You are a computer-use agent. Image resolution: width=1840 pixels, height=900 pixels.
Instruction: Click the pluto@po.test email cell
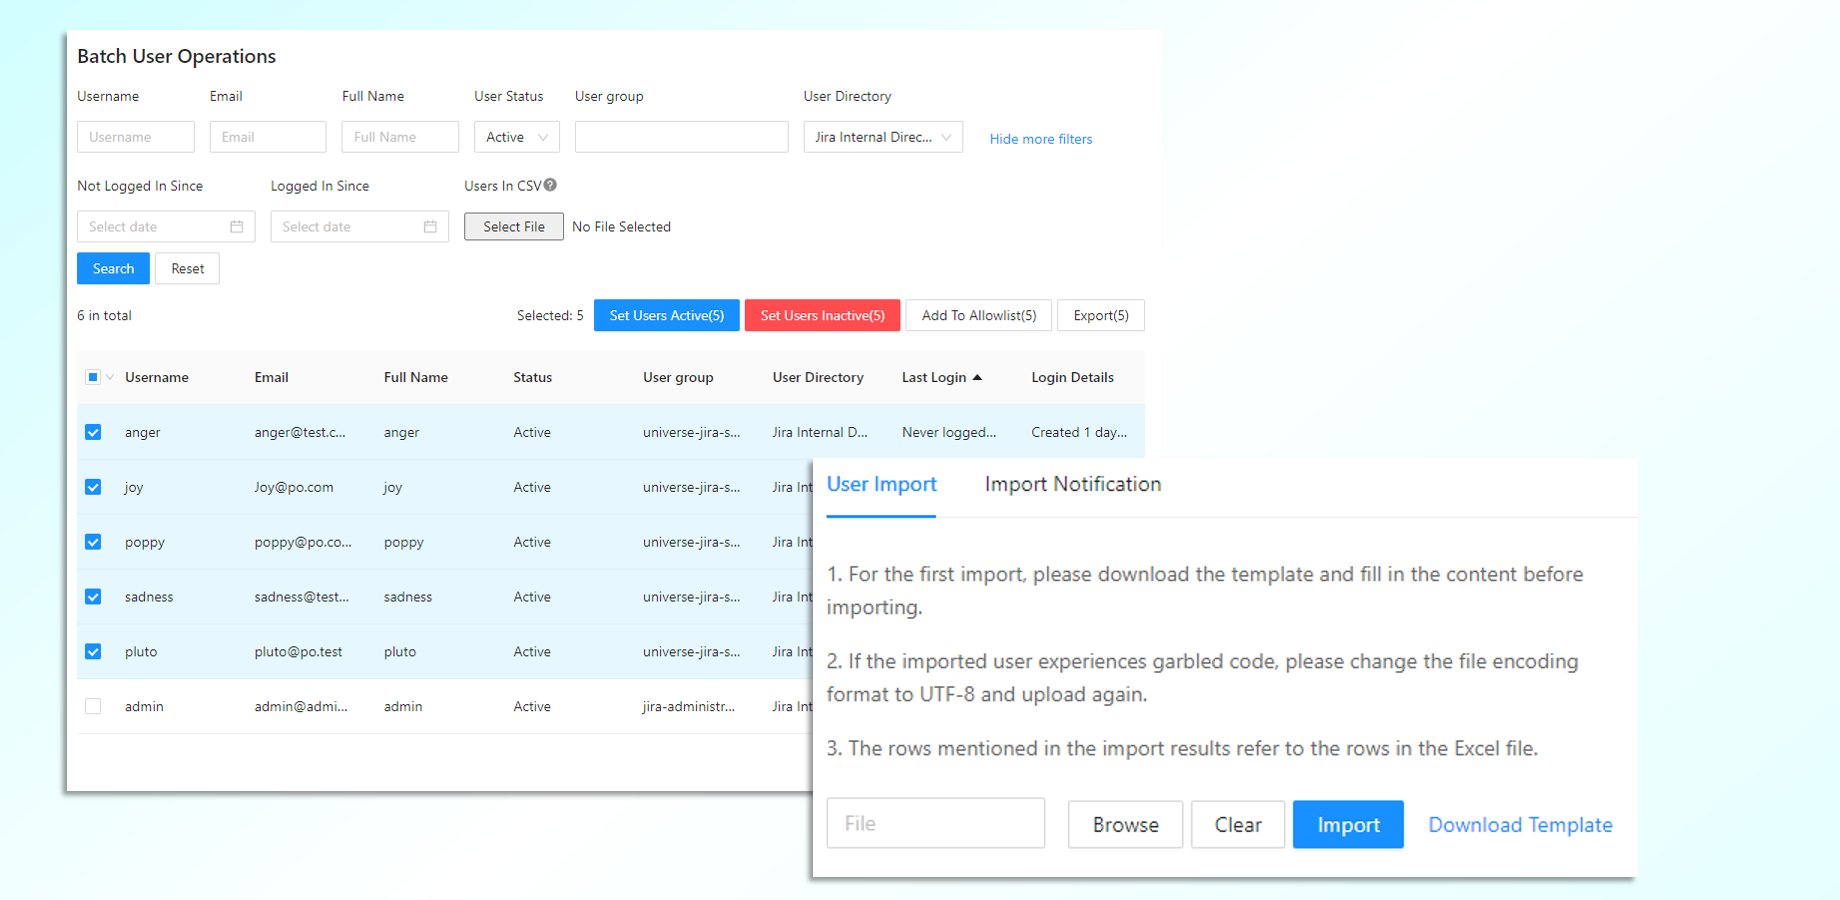click(298, 651)
